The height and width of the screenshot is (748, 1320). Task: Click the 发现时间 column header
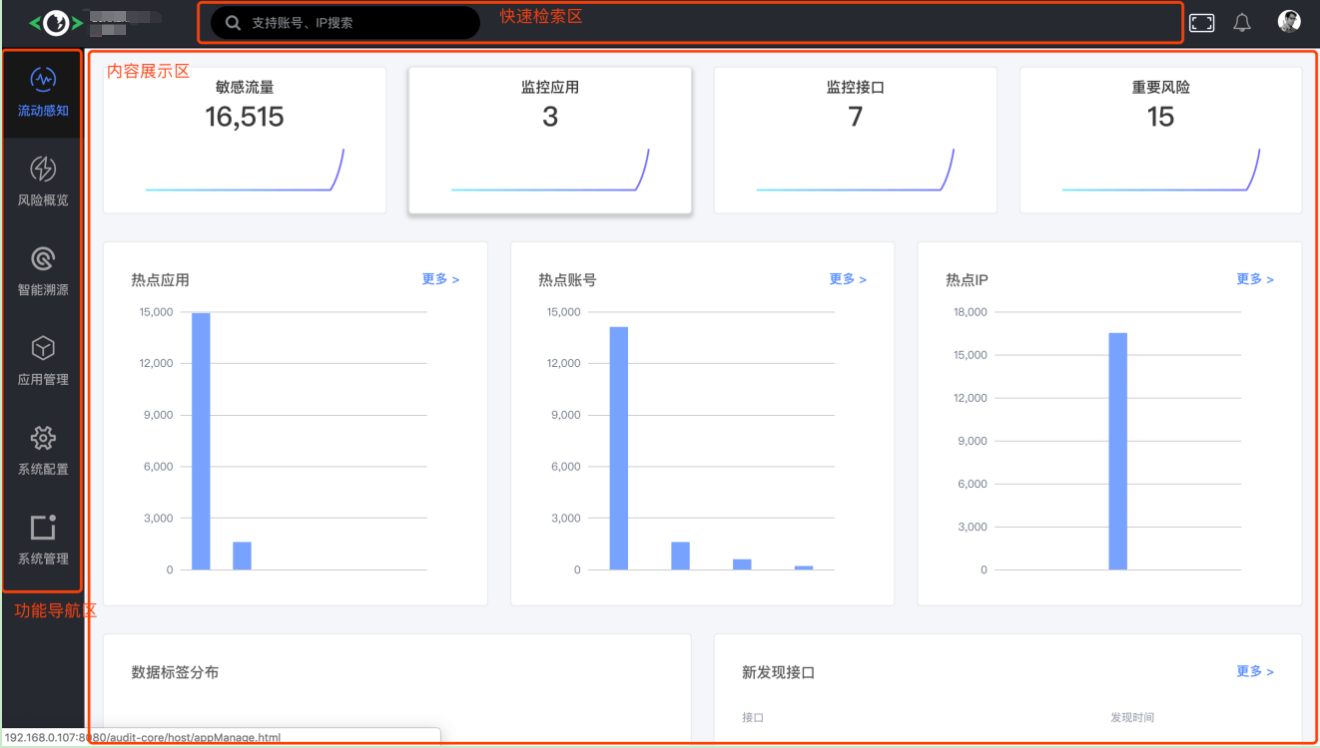click(1132, 717)
